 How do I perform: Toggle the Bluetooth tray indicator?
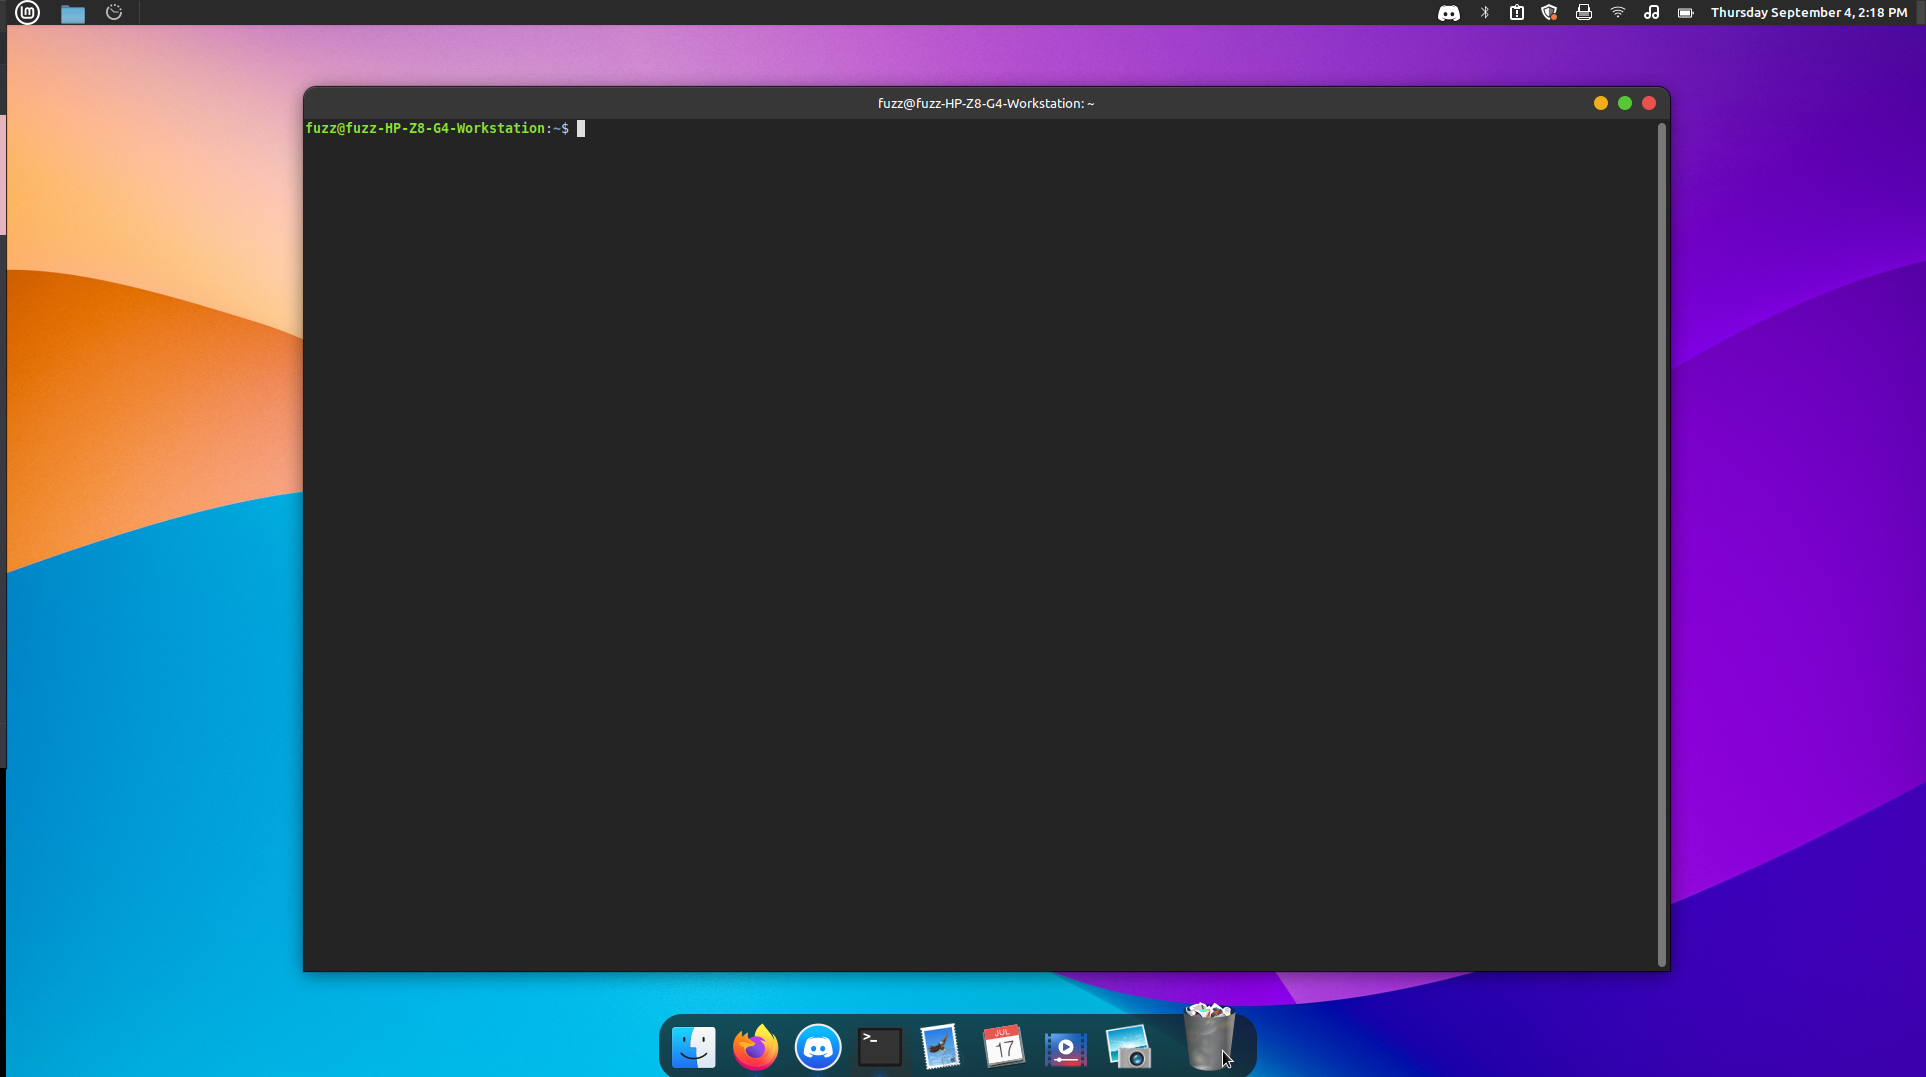(x=1485, y=13)
